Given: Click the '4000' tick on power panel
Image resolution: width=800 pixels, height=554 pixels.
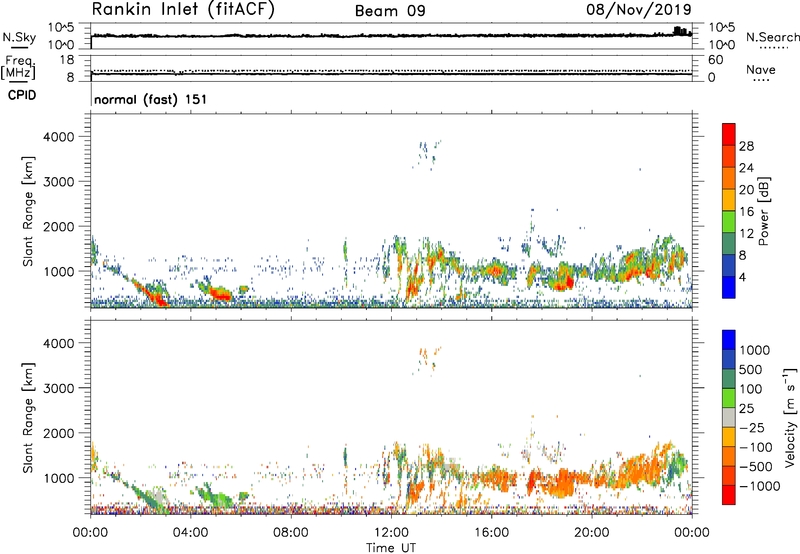Looking at the screenshot, I should (59, 137).
